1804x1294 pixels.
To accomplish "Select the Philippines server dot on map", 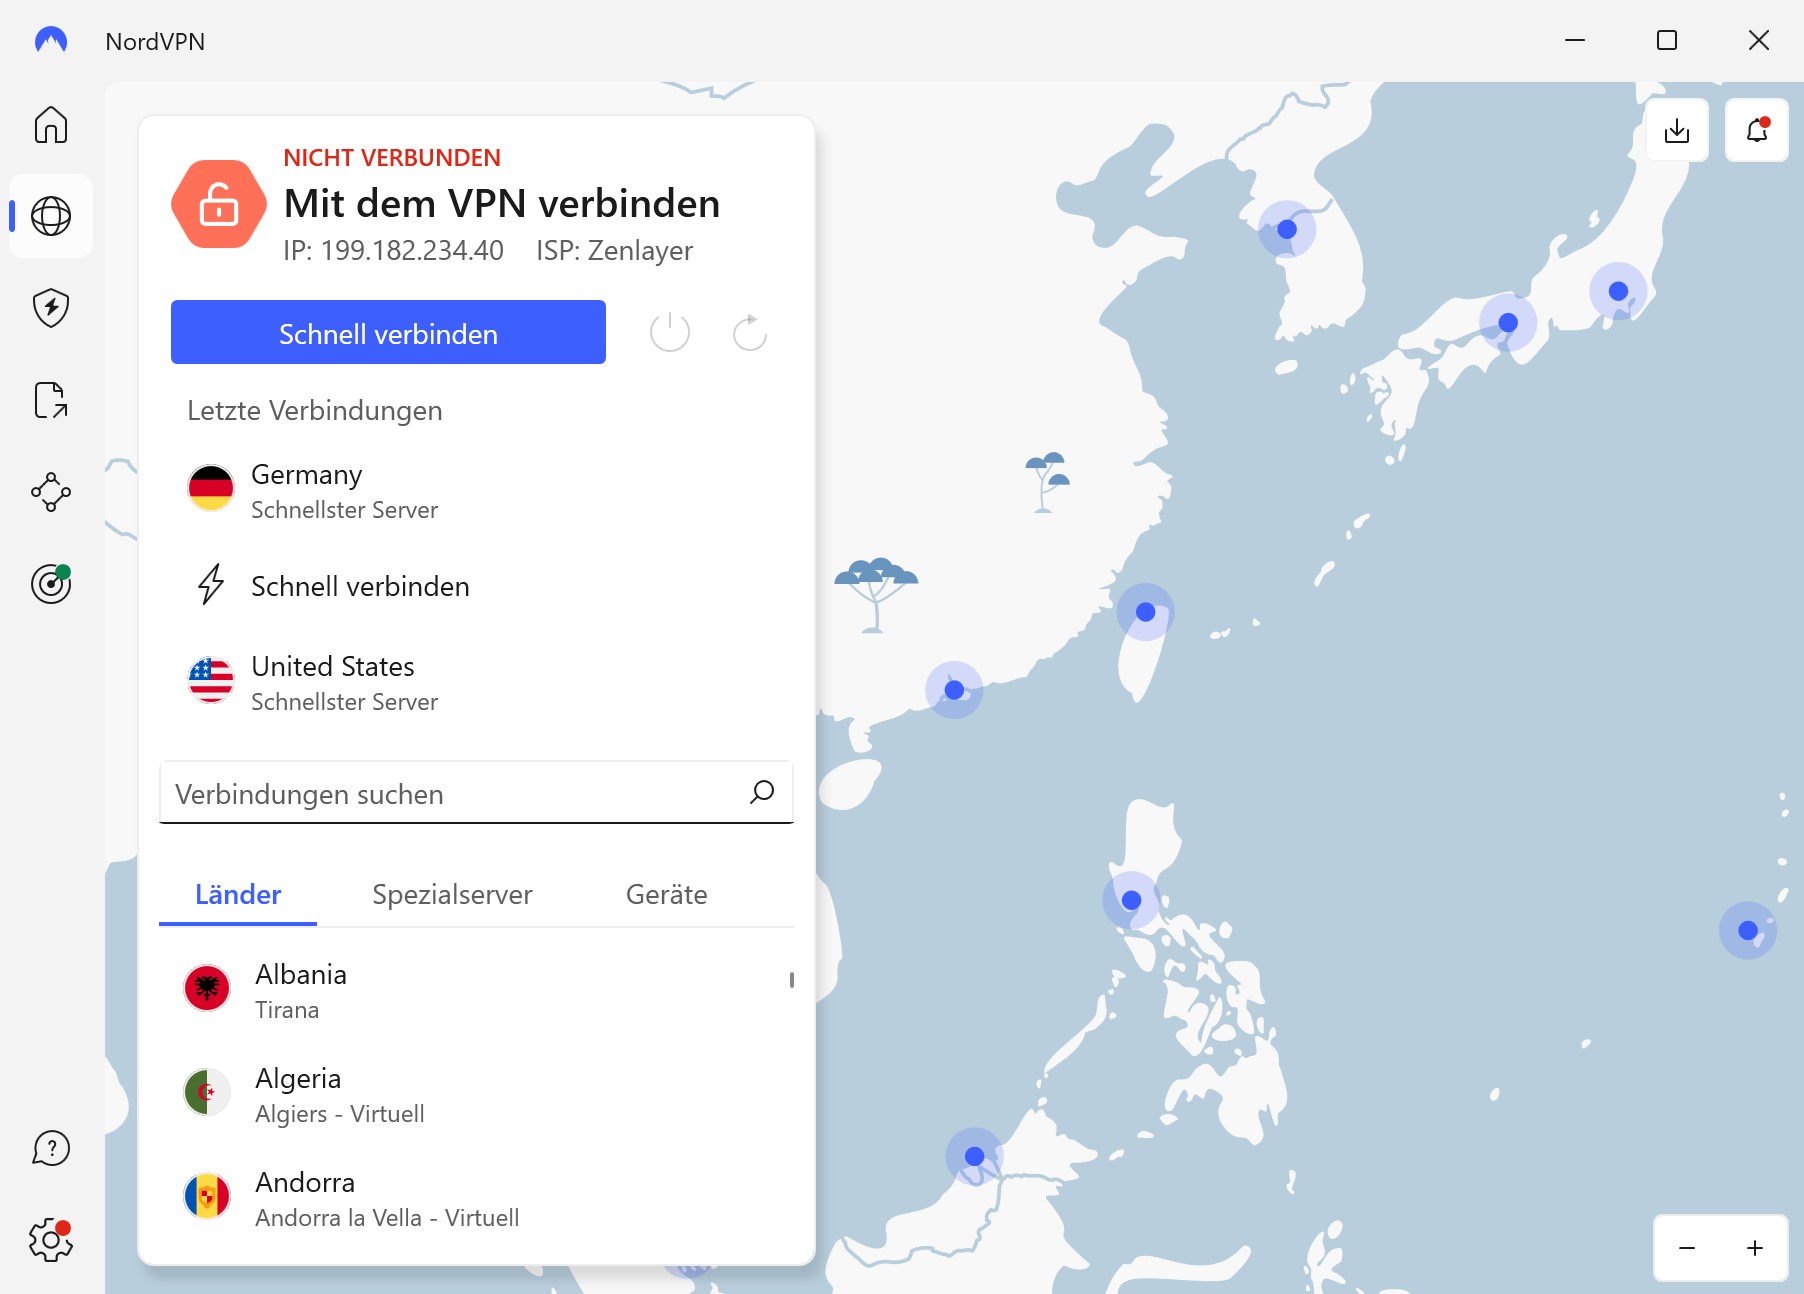I will point(1131,900).
